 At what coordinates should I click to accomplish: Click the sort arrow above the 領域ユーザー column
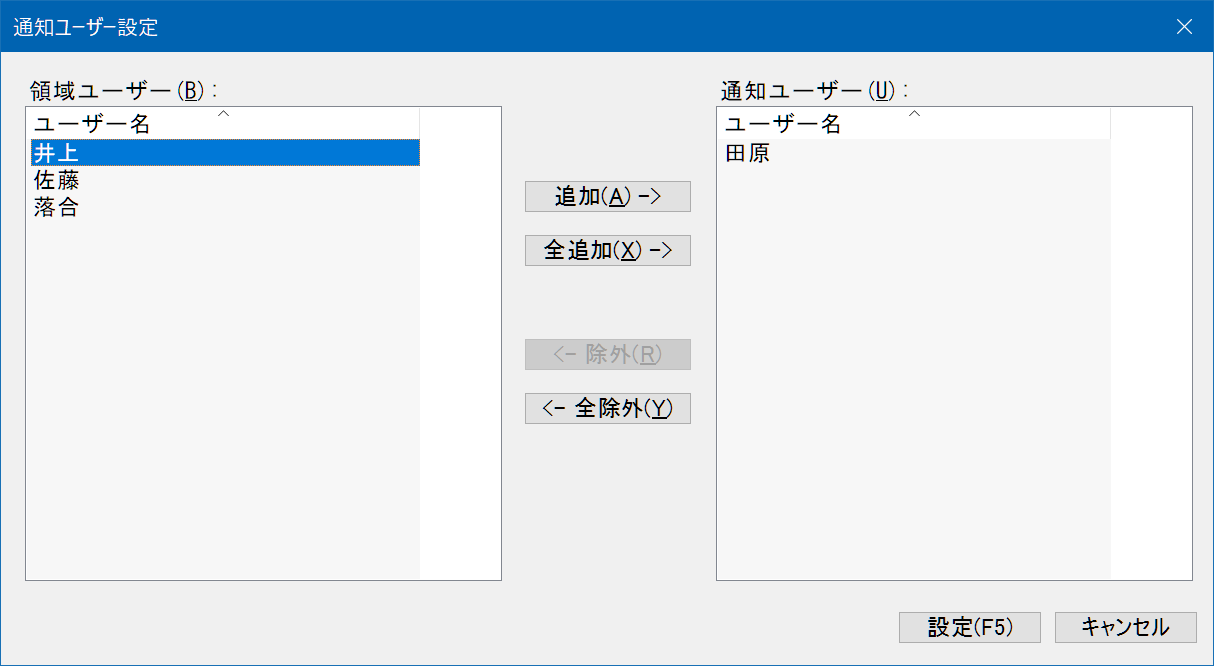(224, 114)
